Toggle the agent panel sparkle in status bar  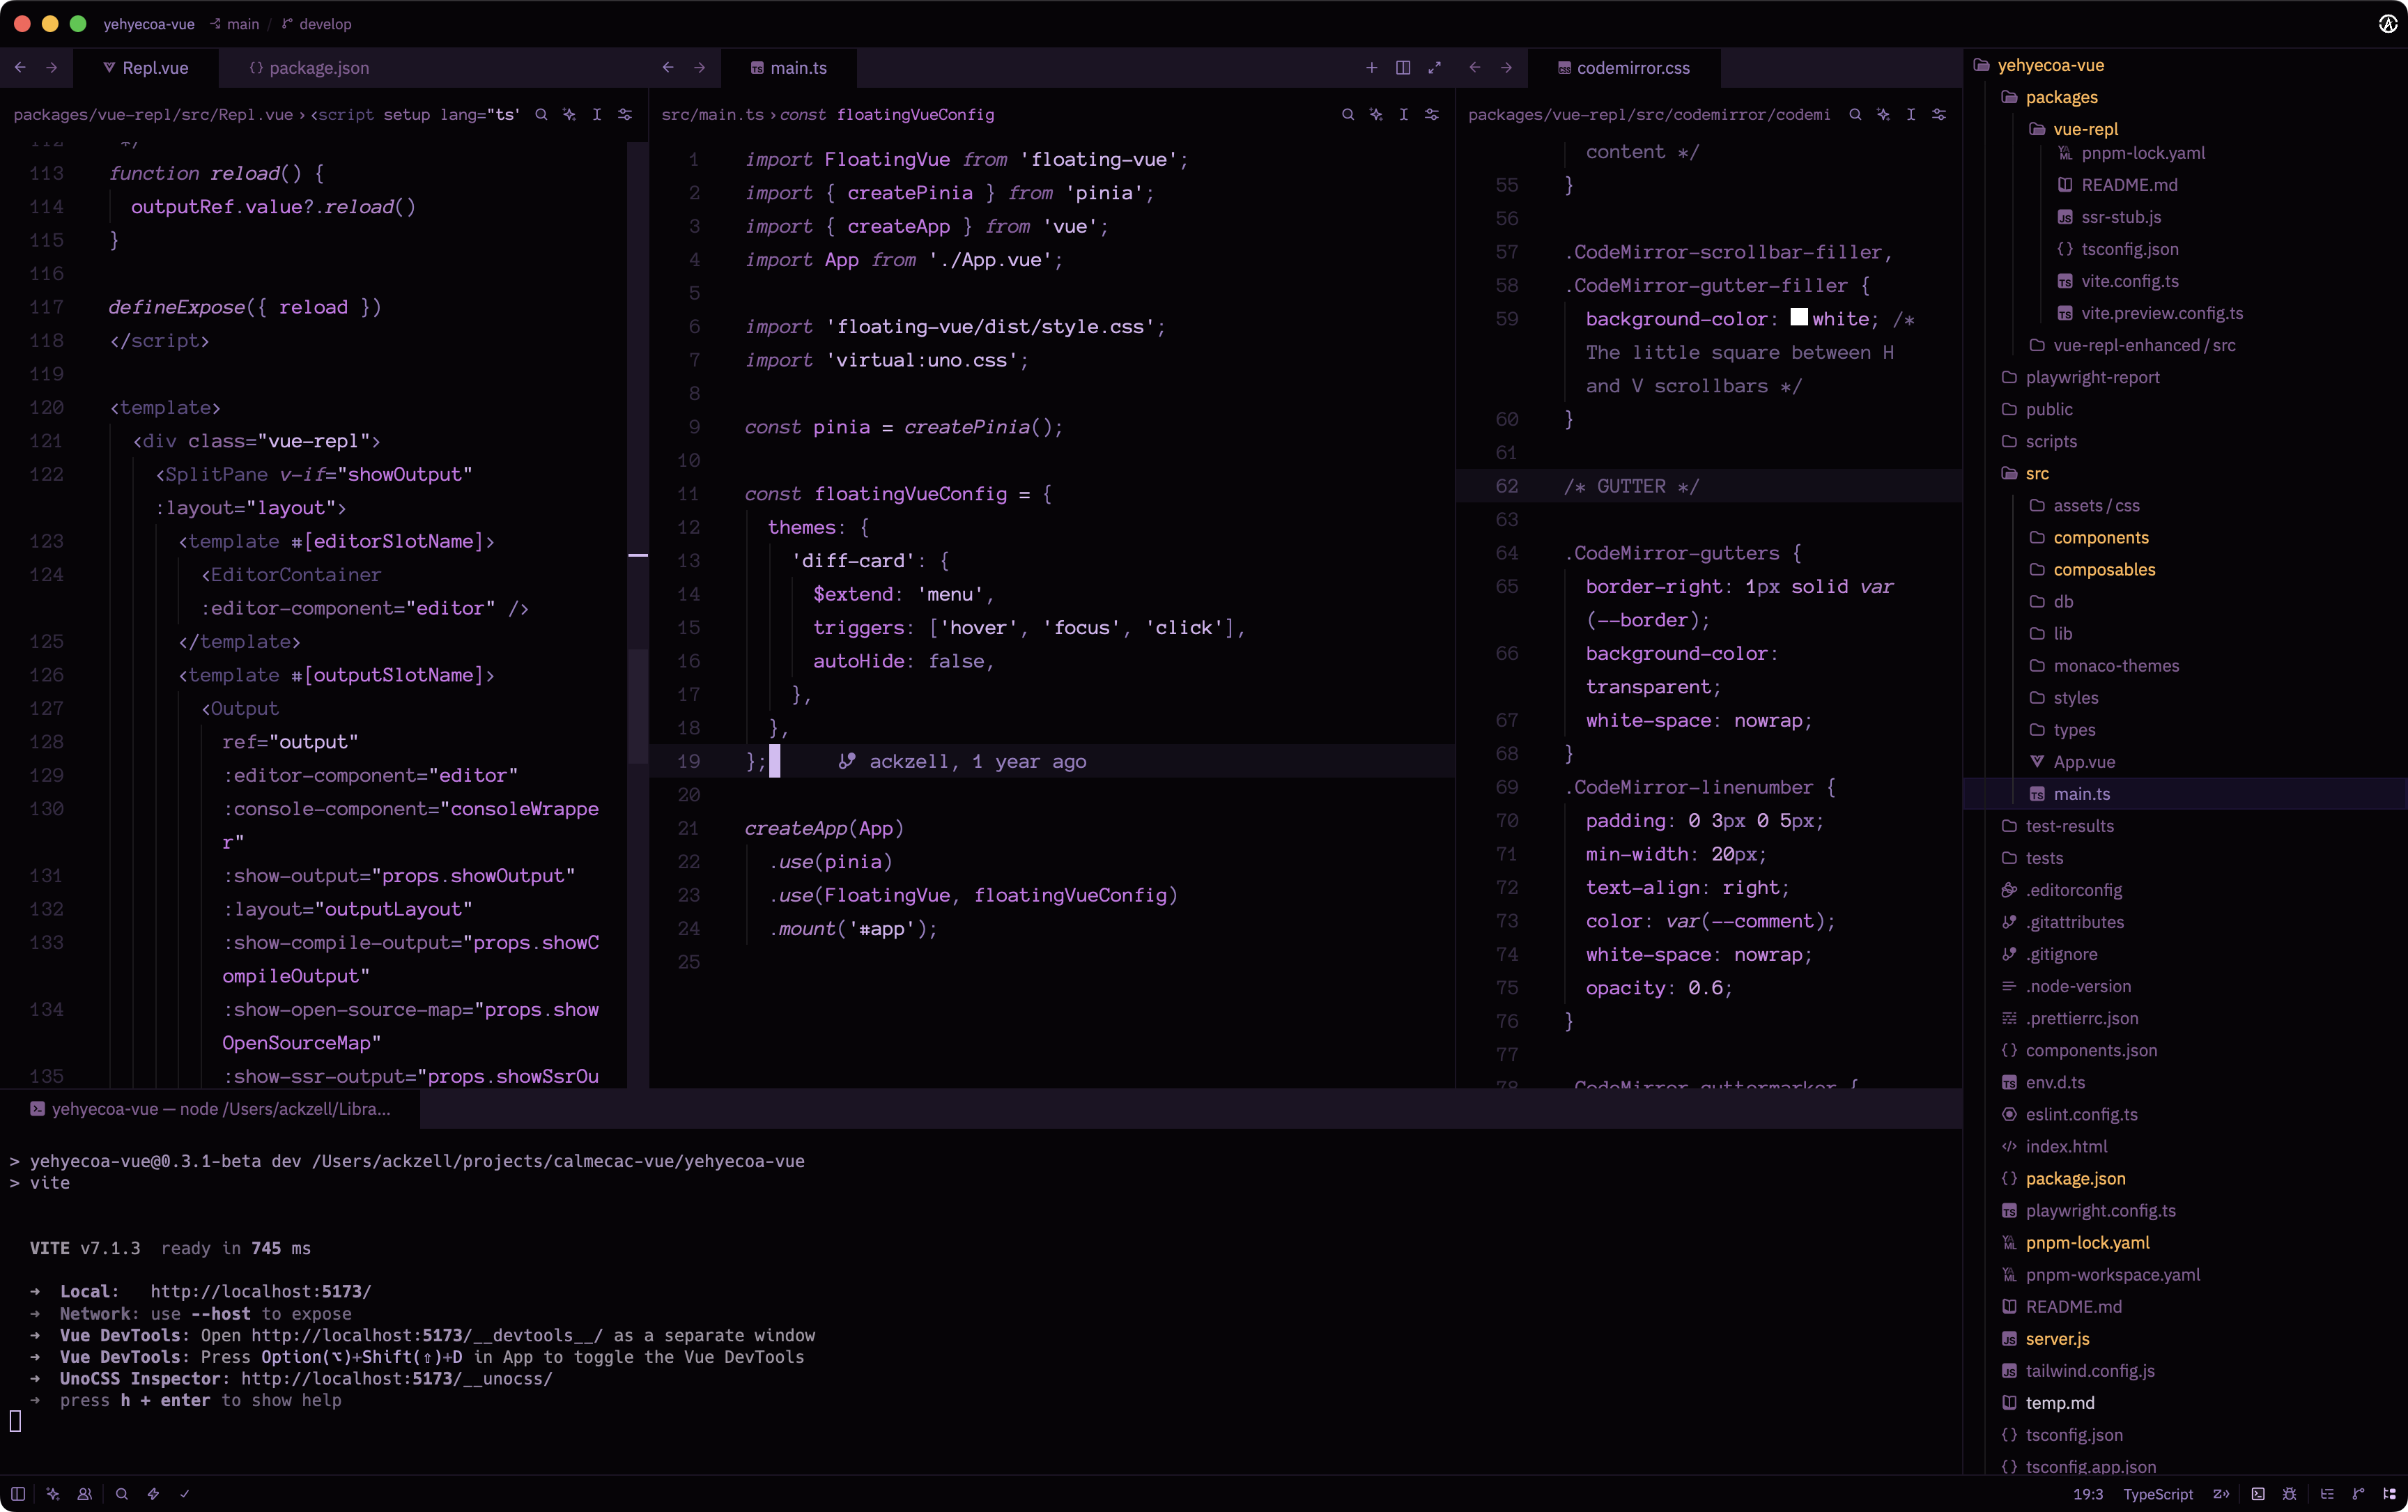tap(53, 1494)
